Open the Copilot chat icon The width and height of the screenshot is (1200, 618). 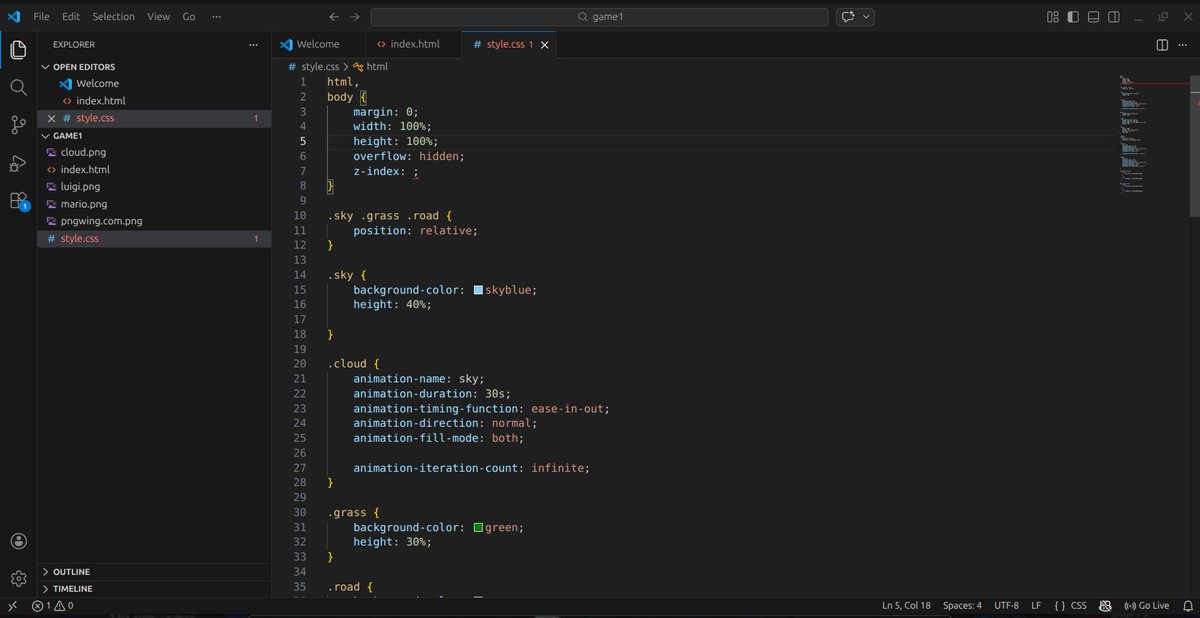(848, 17)
